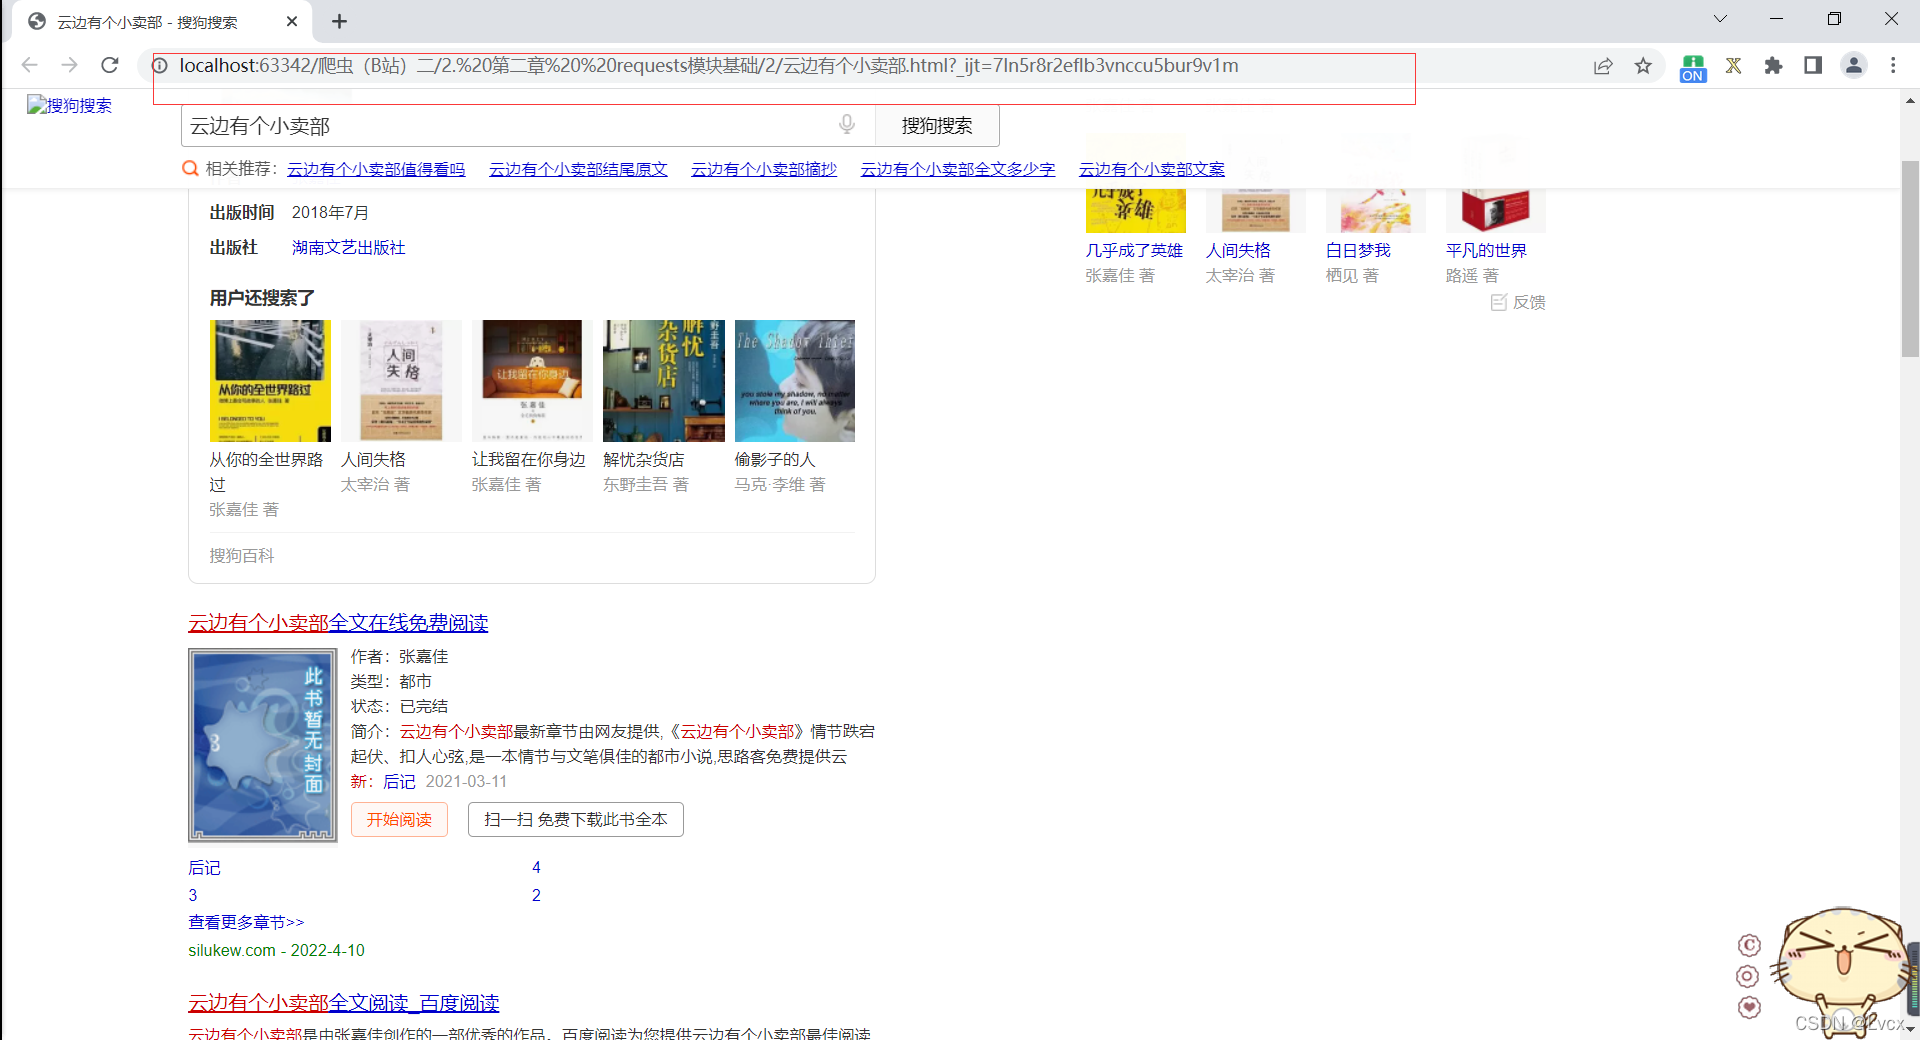Reload the page with refresh icon
1920x1040 pixels.
click(110, 65)
